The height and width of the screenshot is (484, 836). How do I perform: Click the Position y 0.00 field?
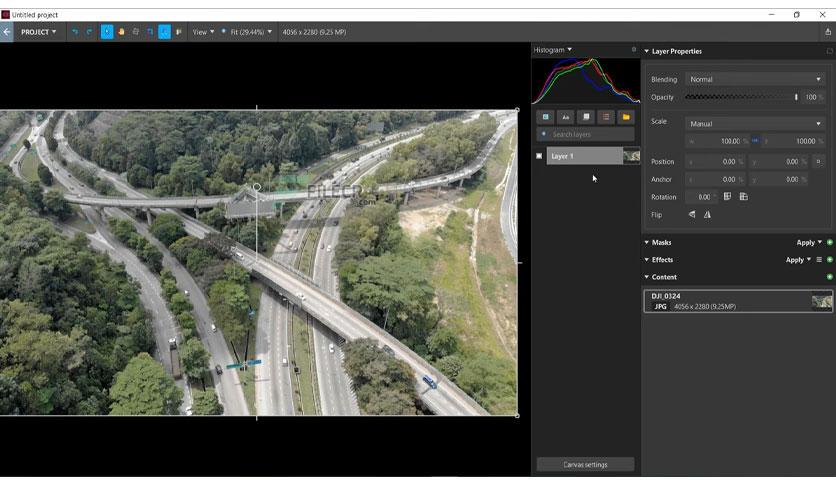(x=778, y=162)
